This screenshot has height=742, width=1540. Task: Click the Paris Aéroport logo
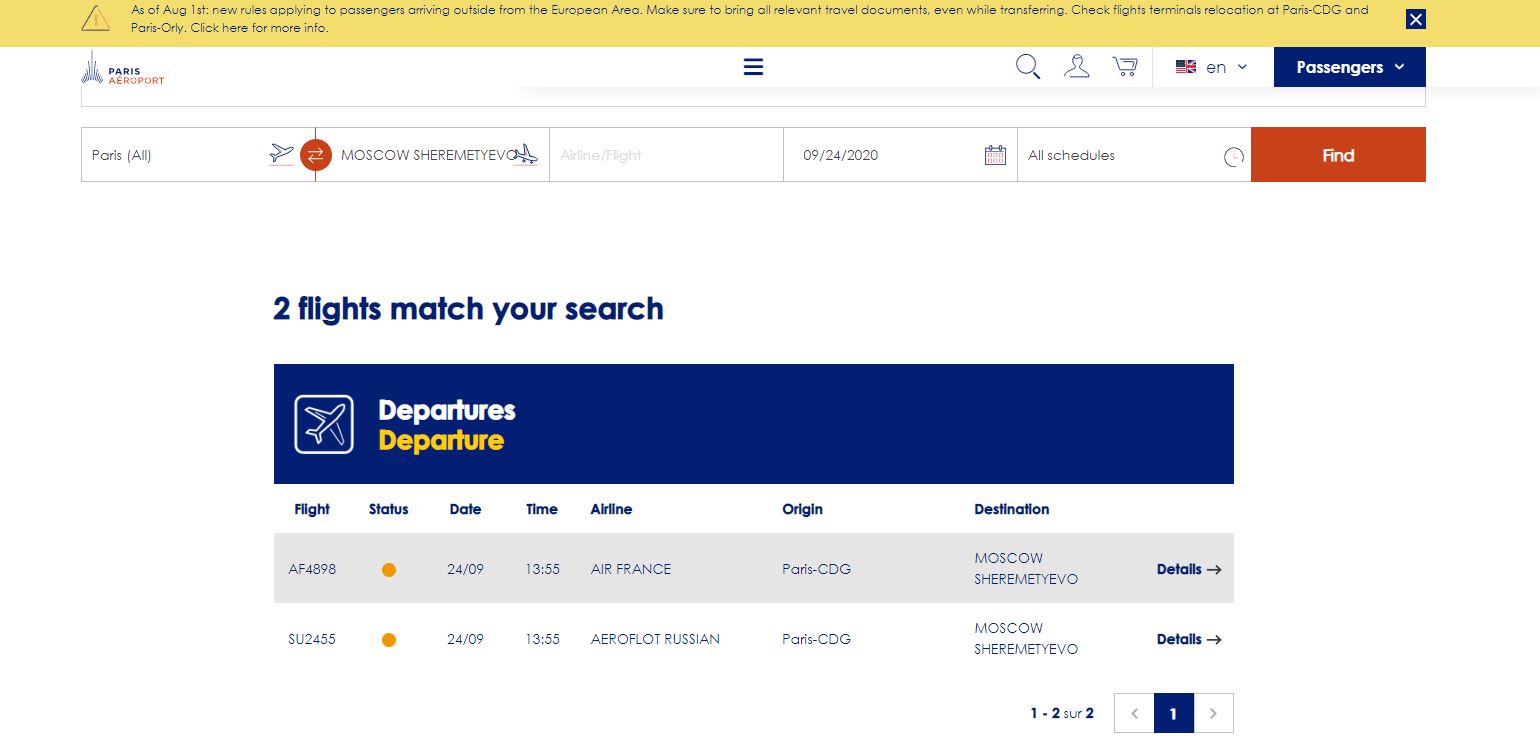pyautogui.click(x=122, y=68)
